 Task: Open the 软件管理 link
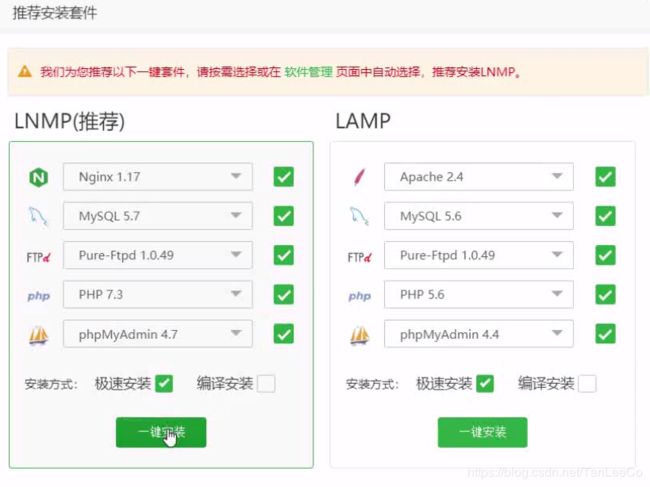(308, 72)
